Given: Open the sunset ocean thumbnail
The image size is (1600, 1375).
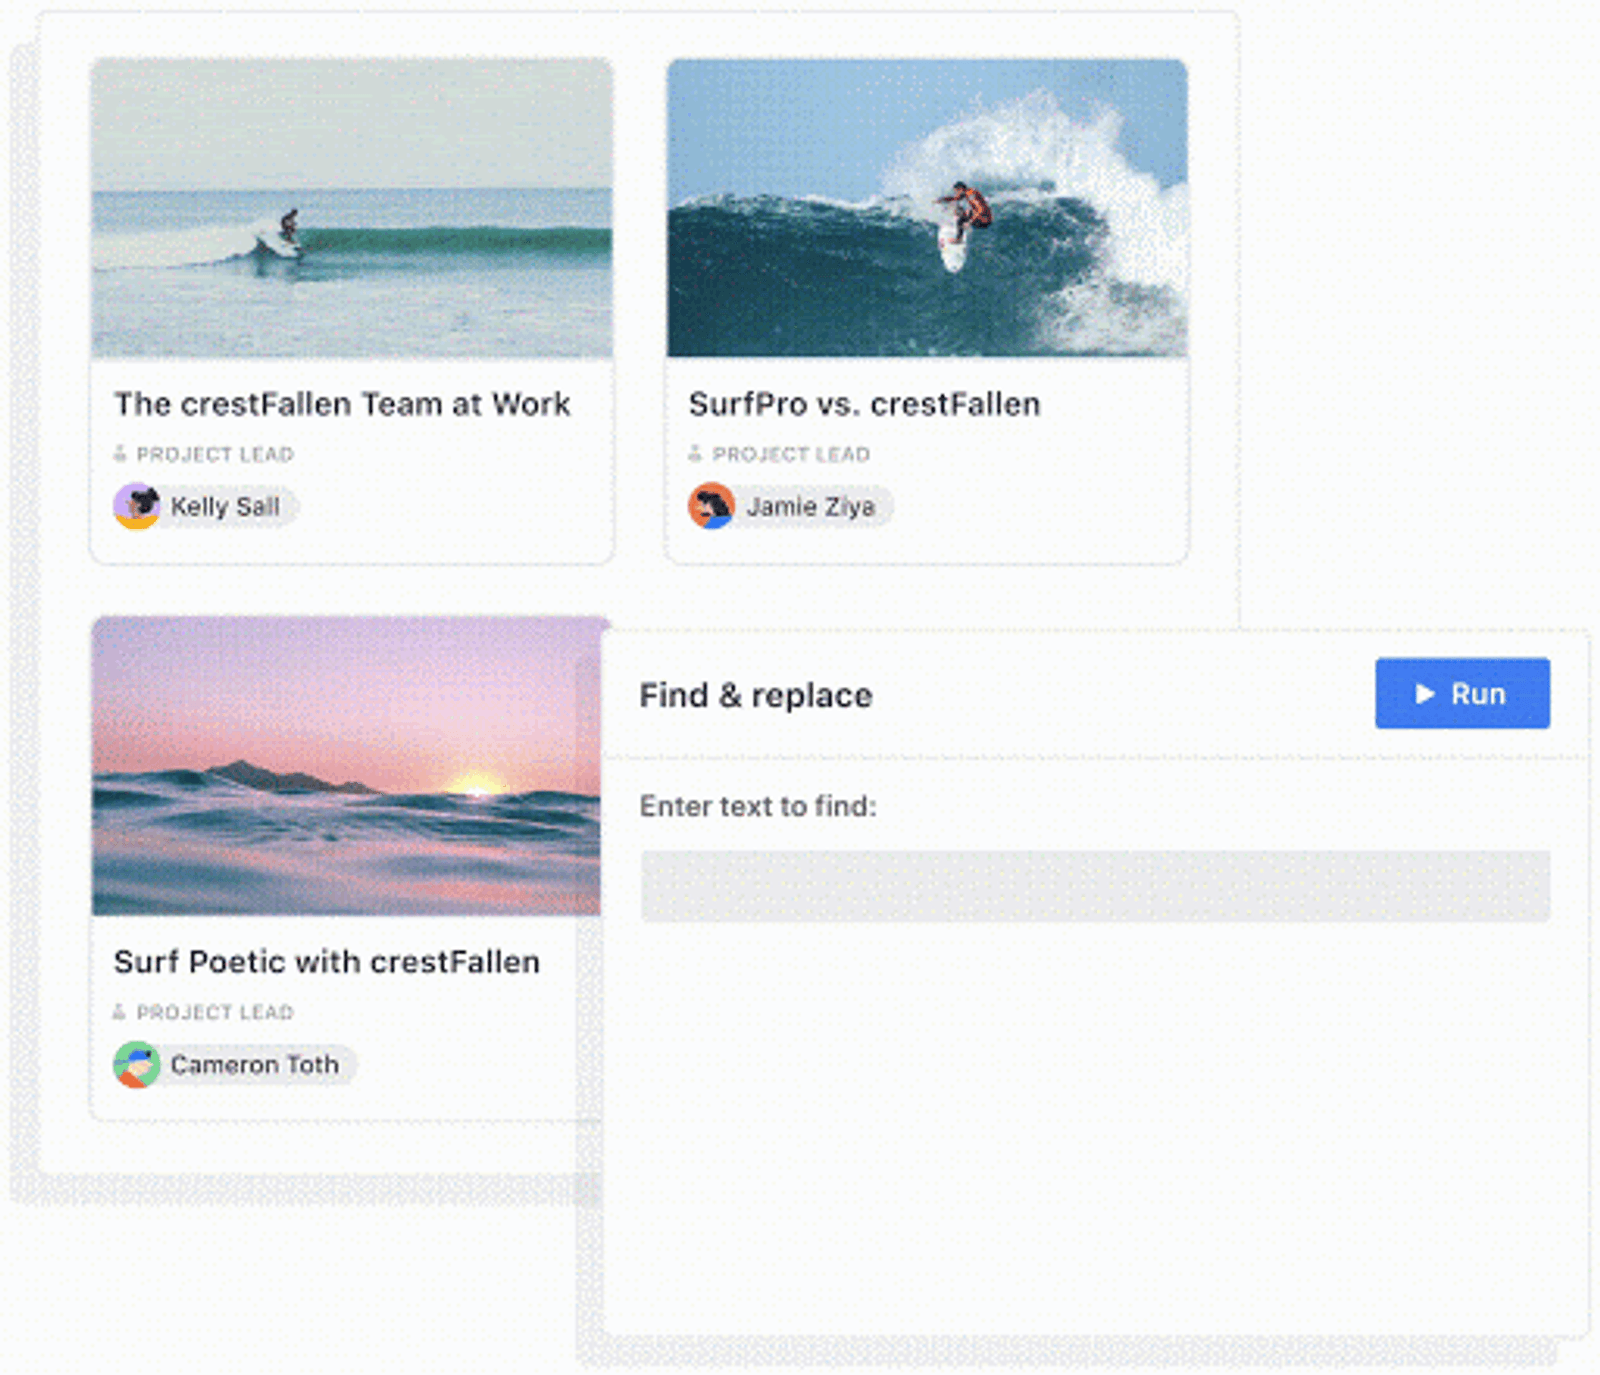Looking at the screenshot, I should (346, 766).
